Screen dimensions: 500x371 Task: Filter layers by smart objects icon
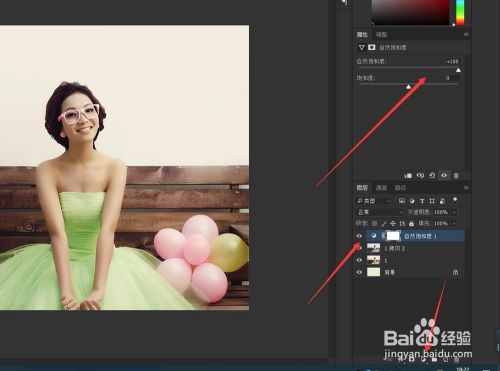point(442,201)
